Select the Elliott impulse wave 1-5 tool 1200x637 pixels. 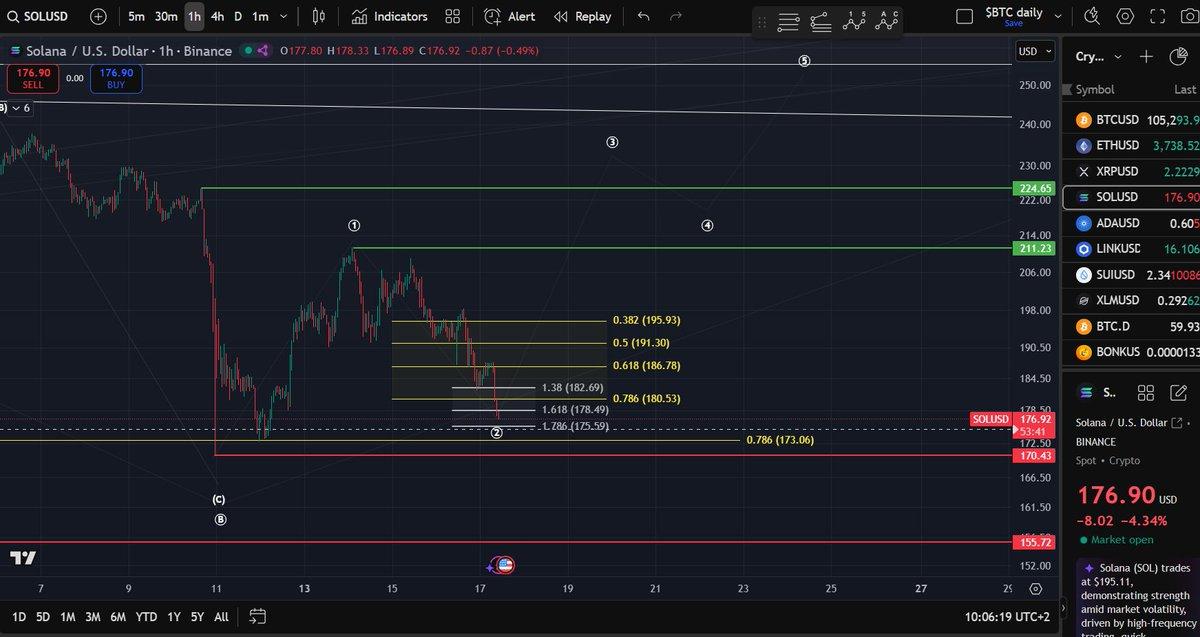coord(853,20)
